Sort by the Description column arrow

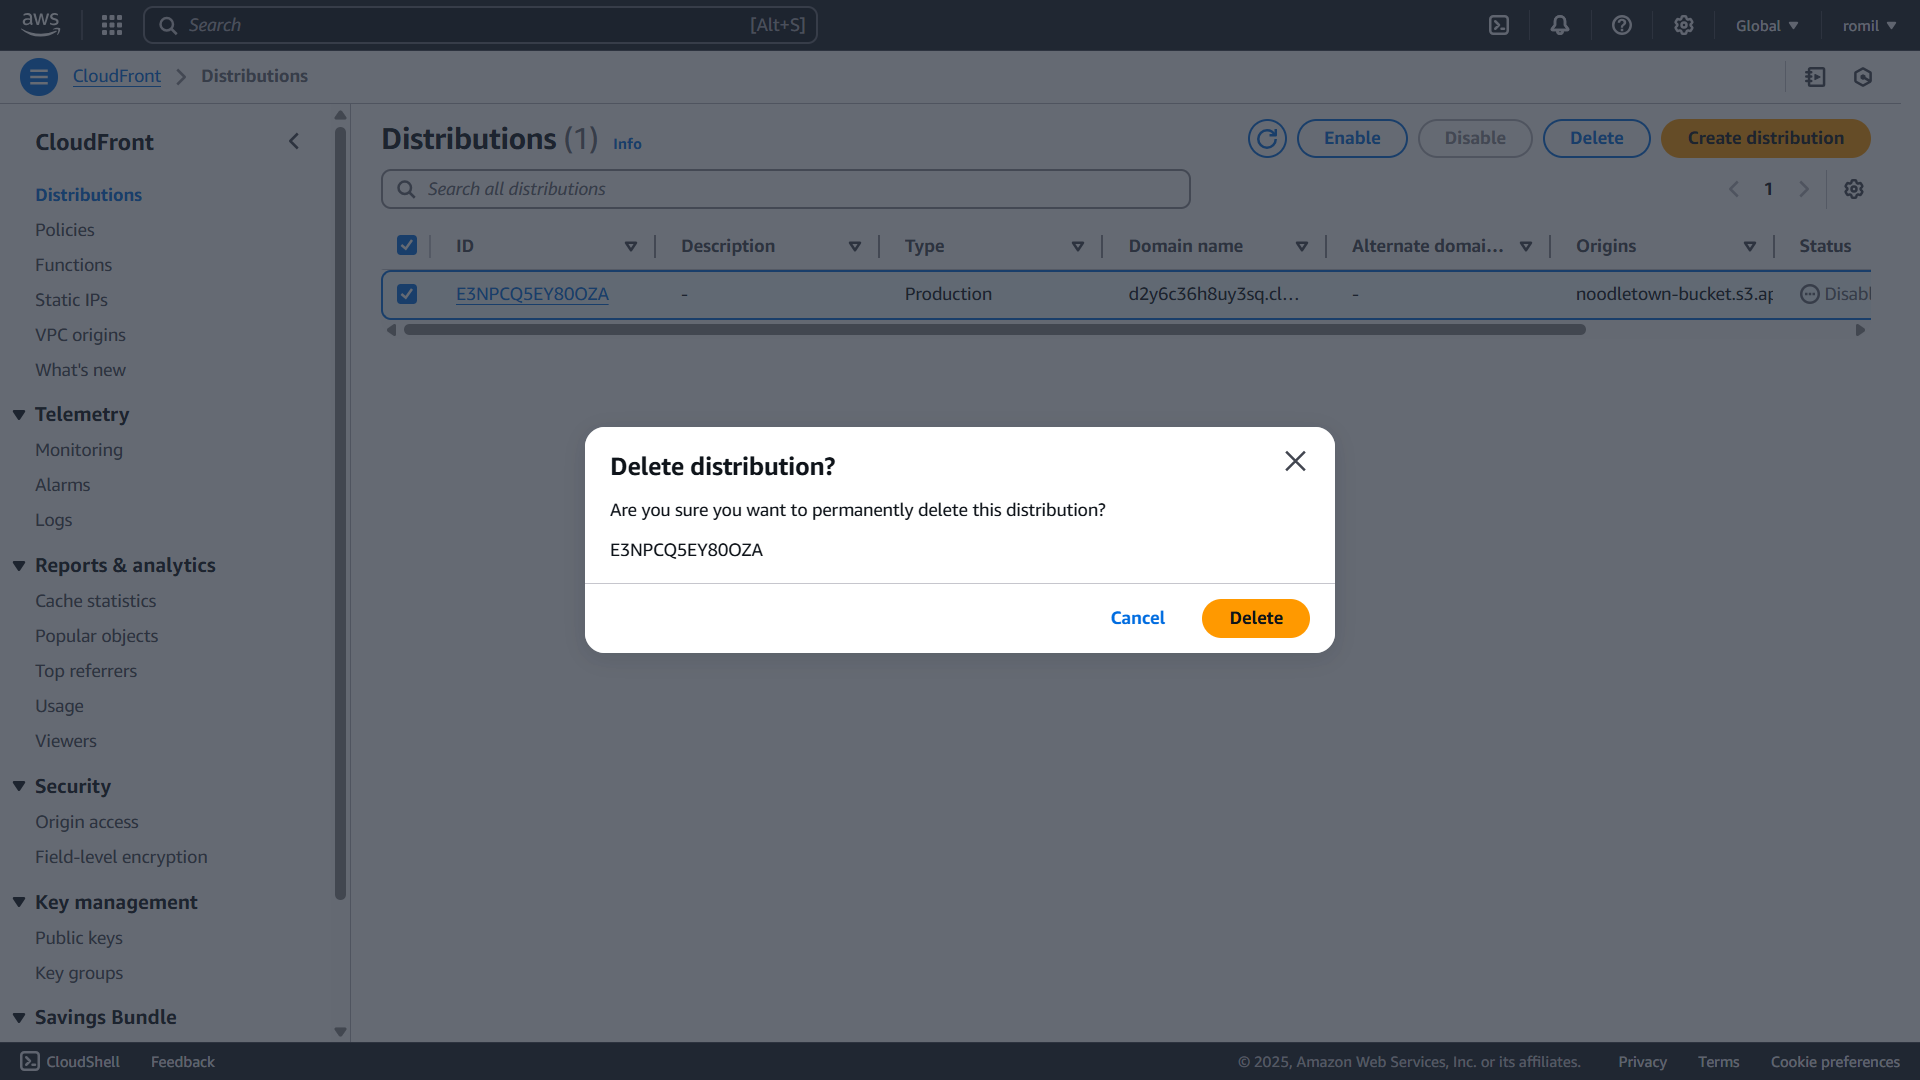point(855,246)
